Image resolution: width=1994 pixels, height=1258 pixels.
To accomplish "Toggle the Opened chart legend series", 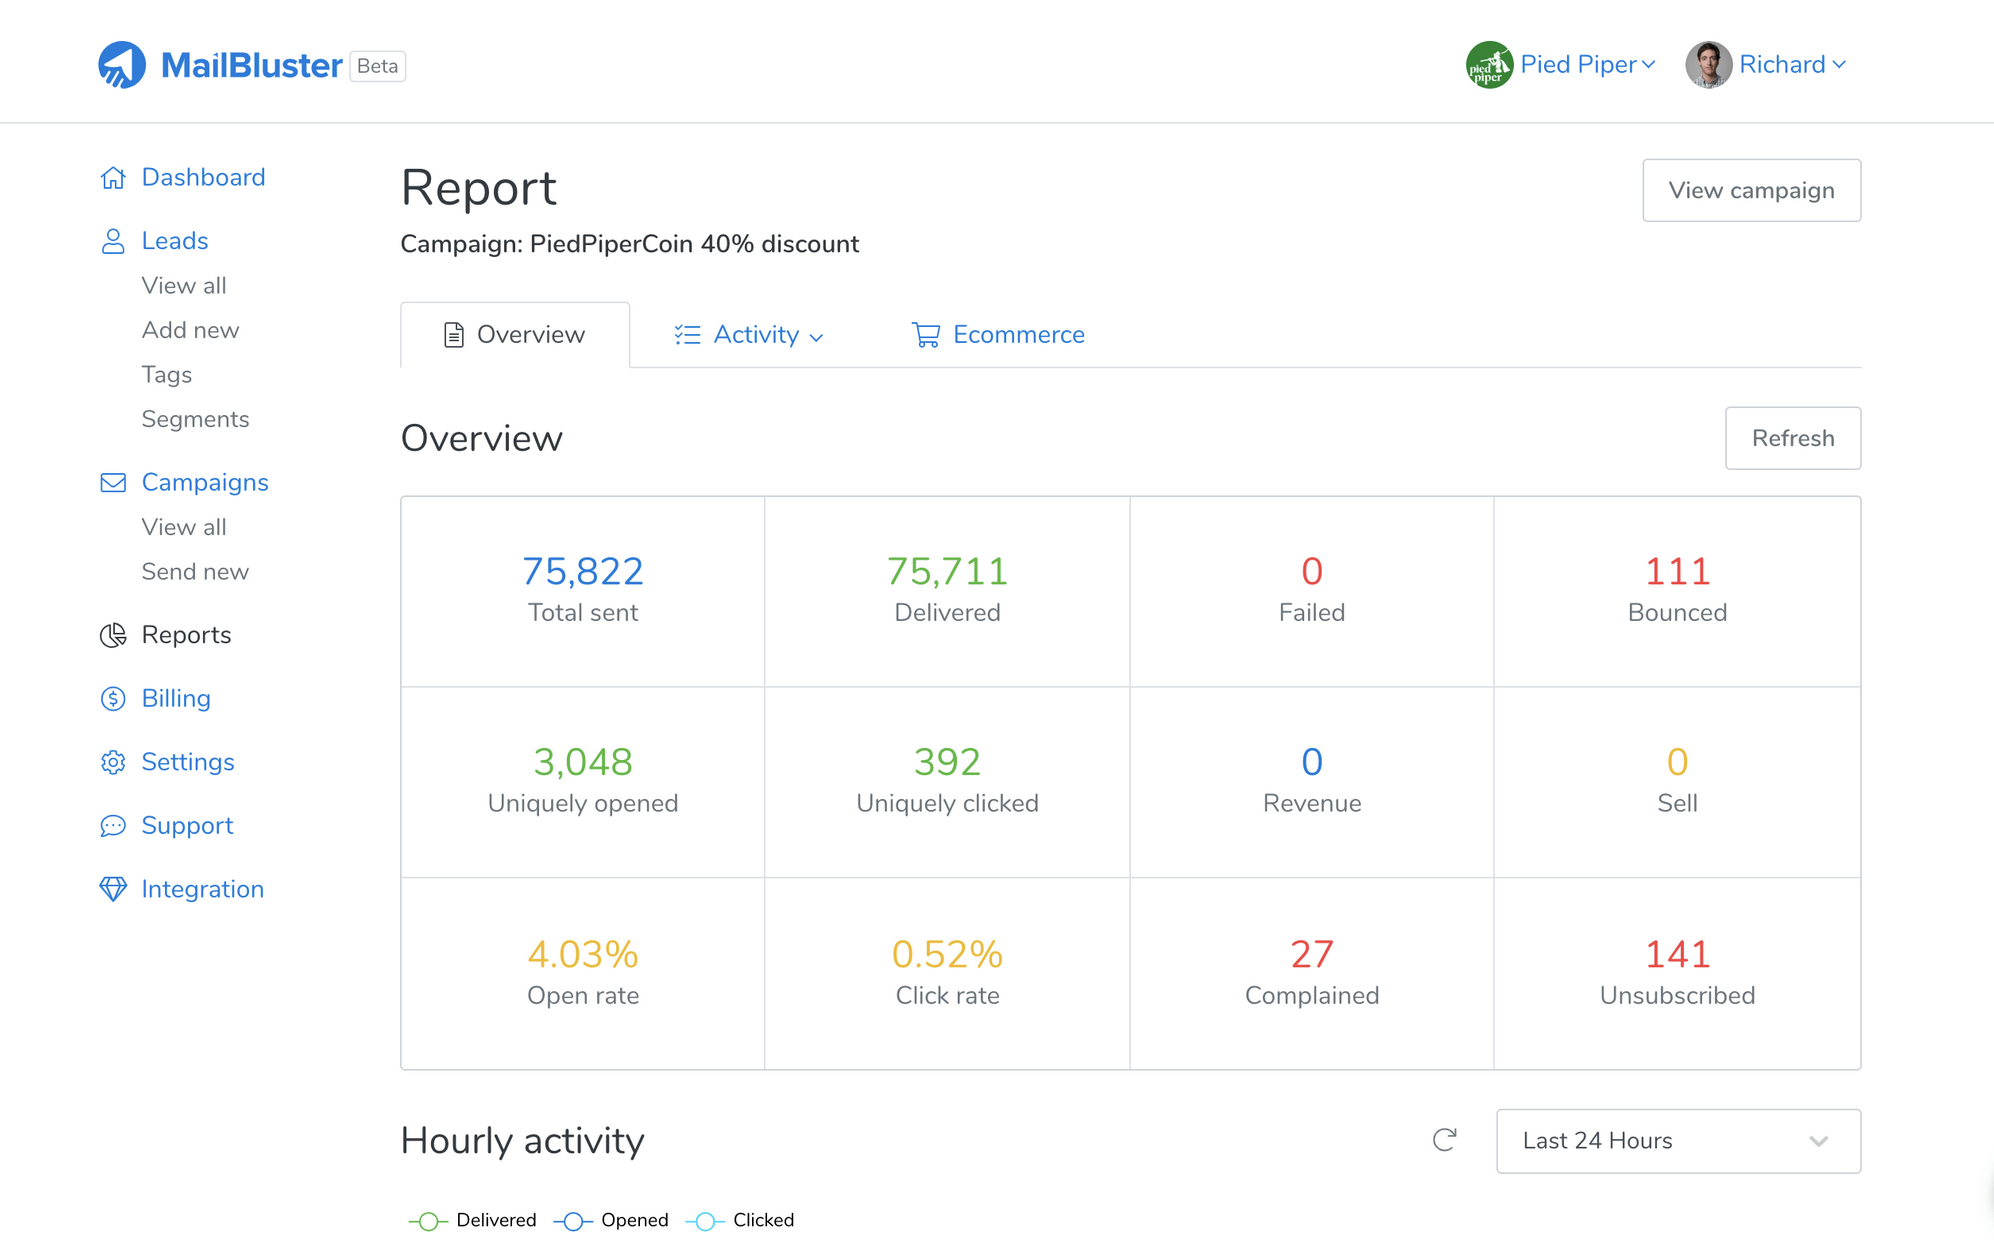I will tap(611, 1220).
